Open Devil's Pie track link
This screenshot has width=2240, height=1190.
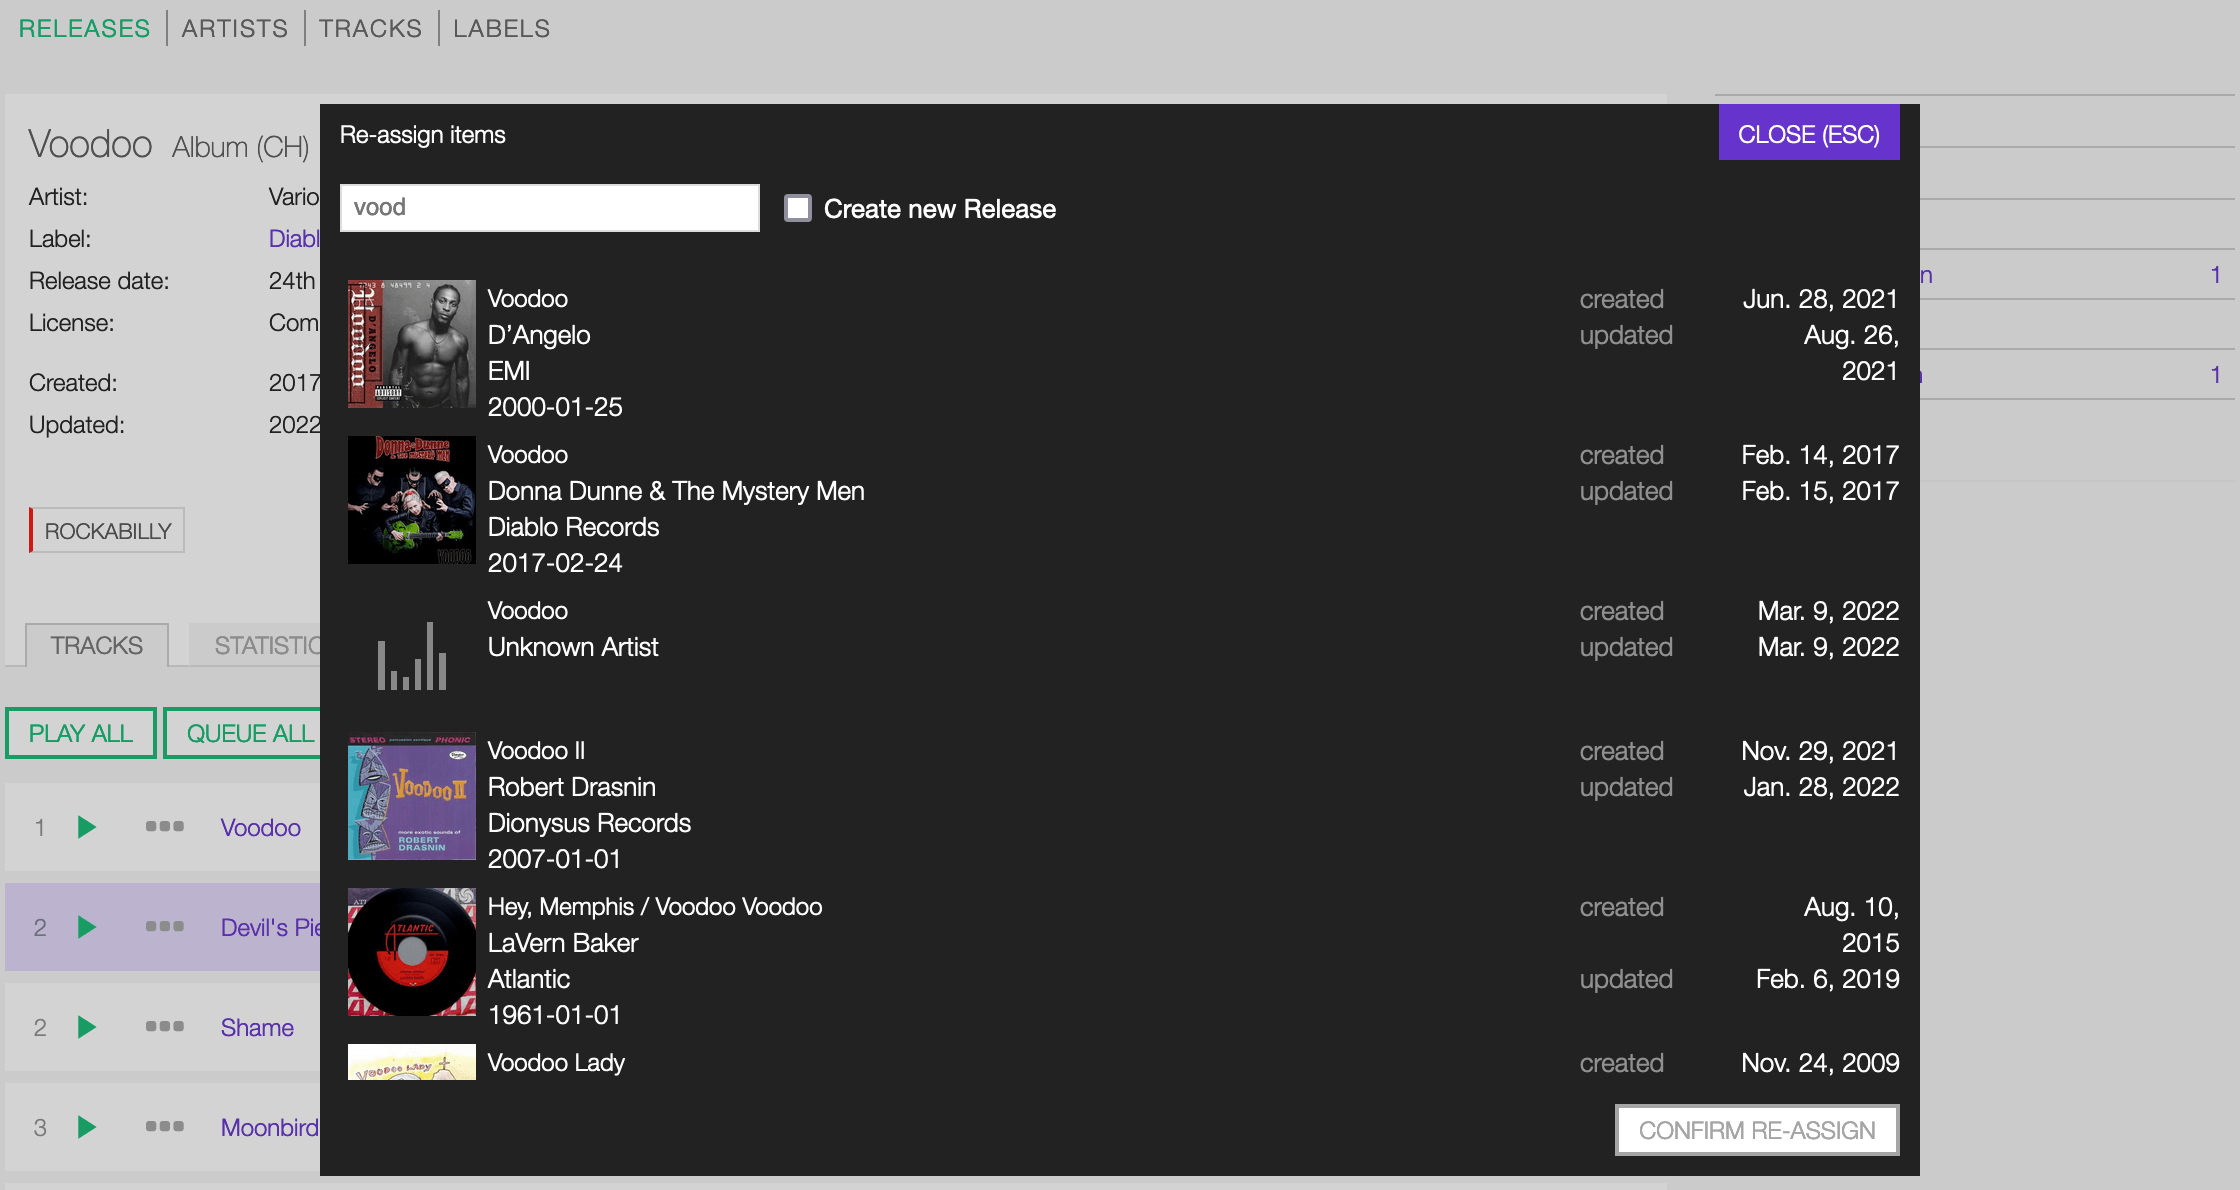click(x=270, y=927)
